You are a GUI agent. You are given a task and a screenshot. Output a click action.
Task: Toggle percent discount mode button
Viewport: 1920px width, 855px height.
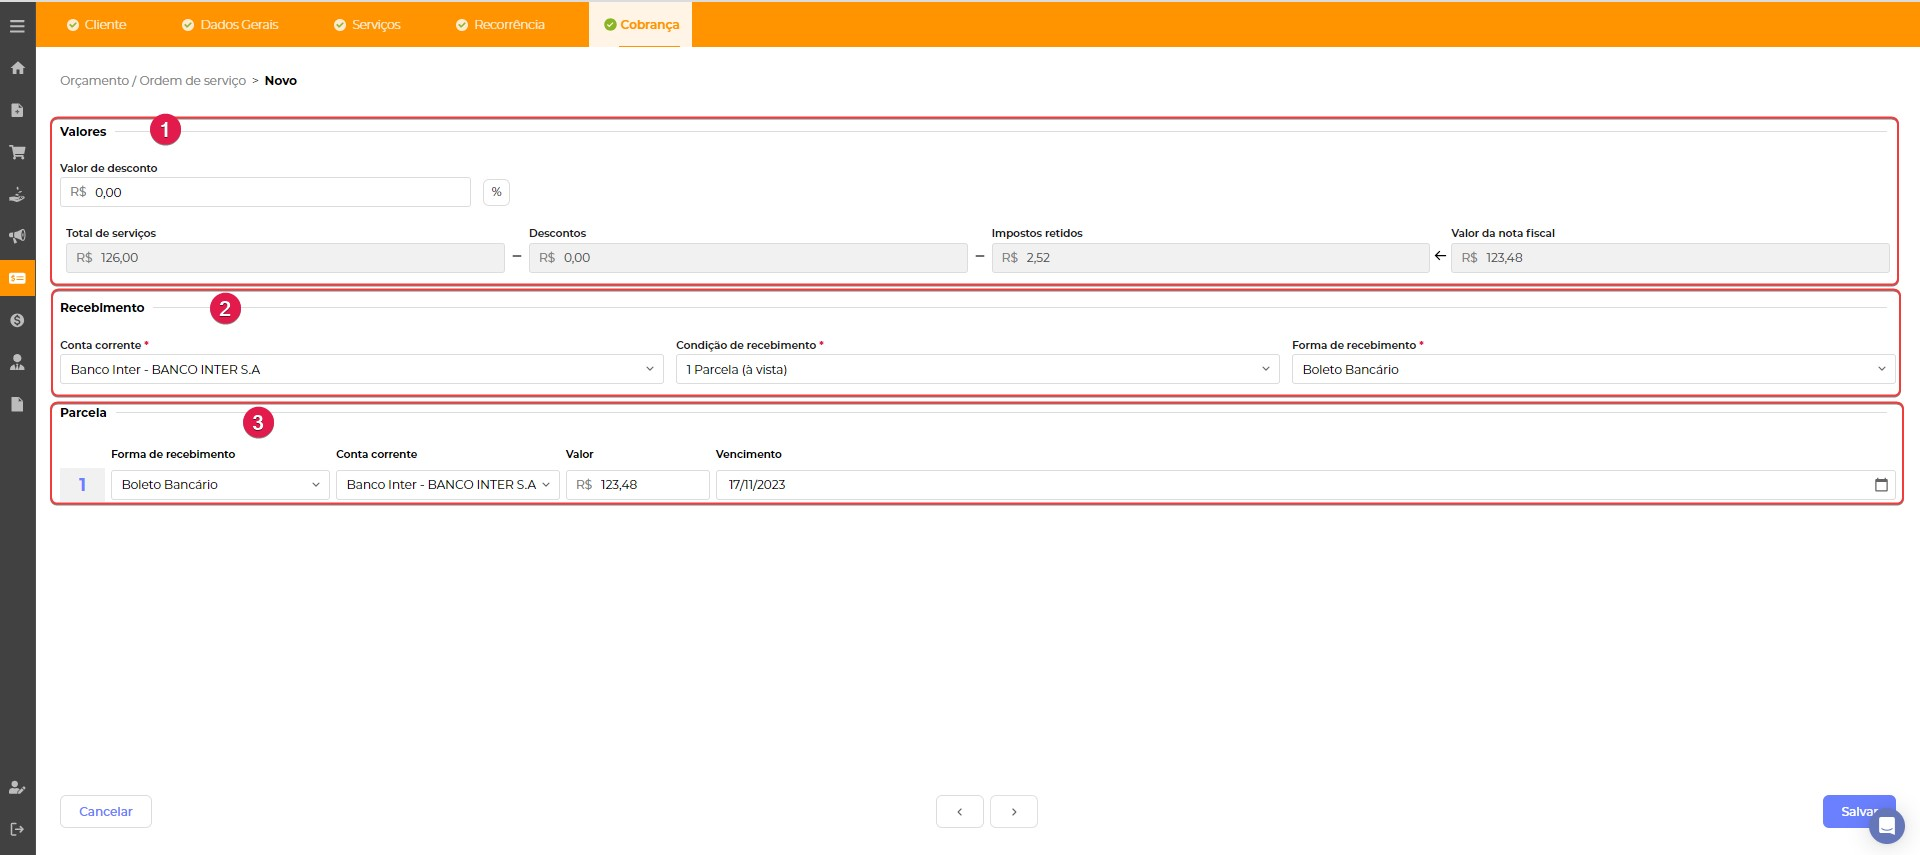tap(496, 192)
